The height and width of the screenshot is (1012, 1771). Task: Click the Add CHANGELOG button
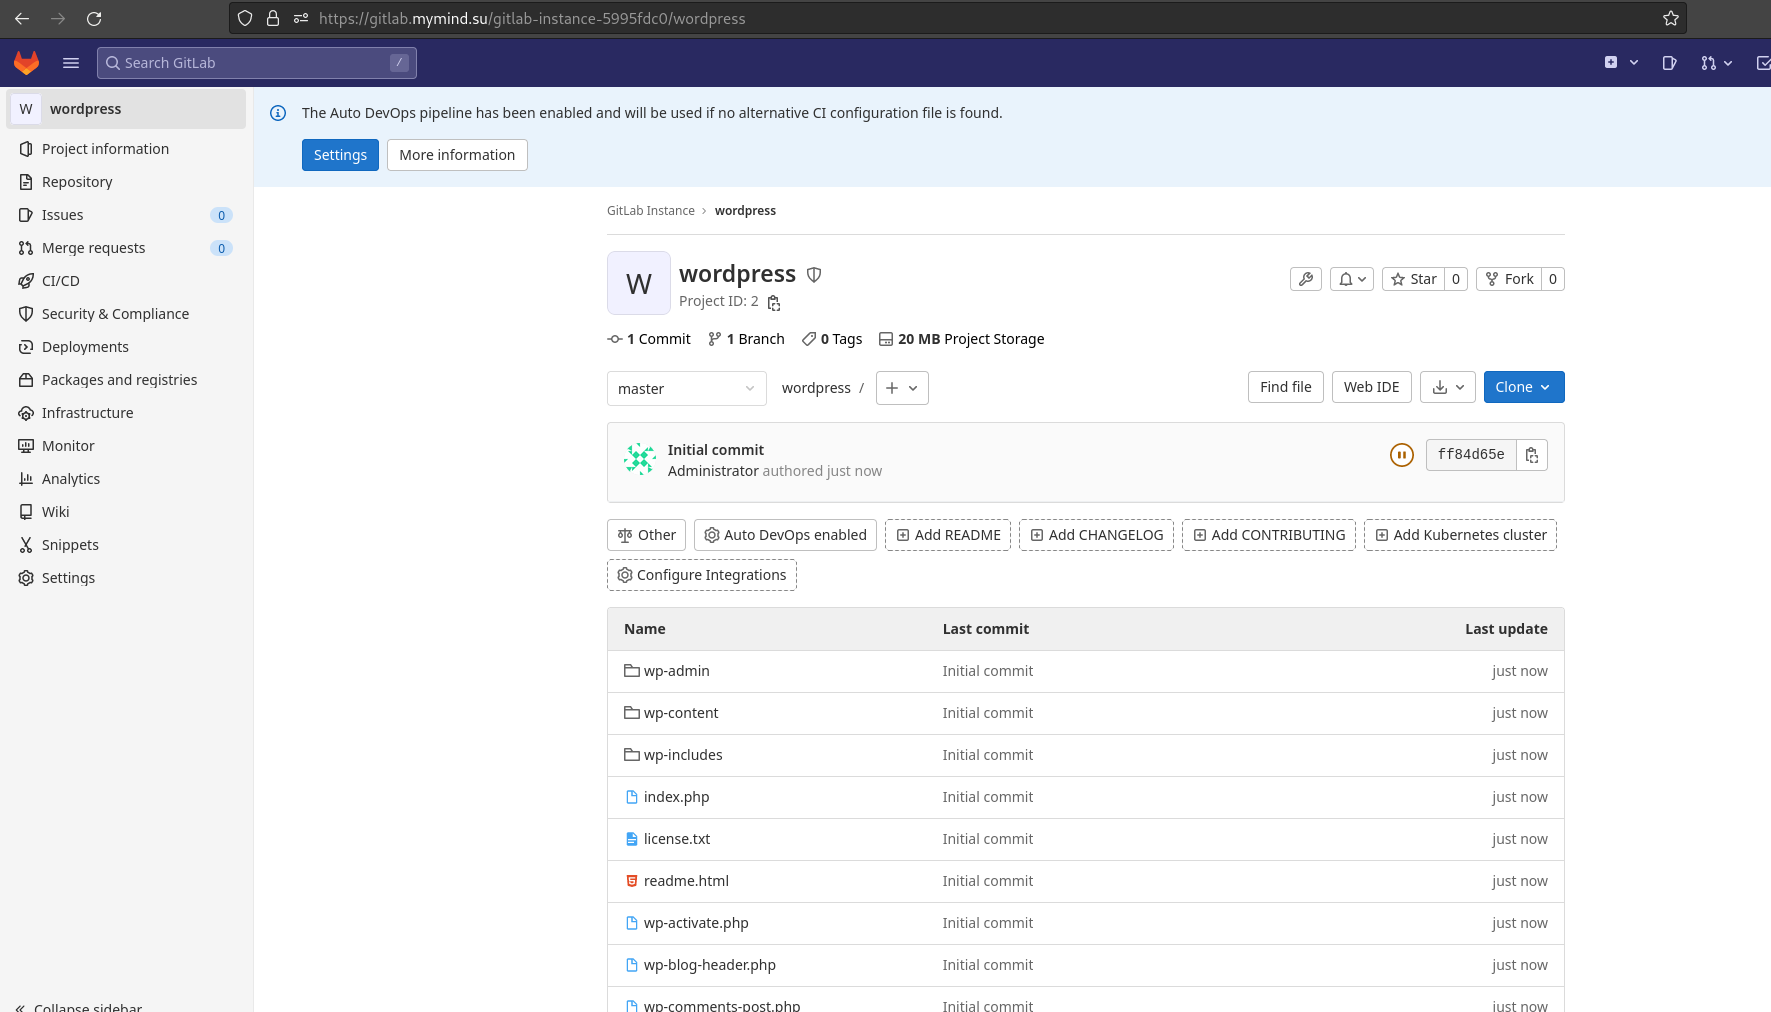[1096, 535]
